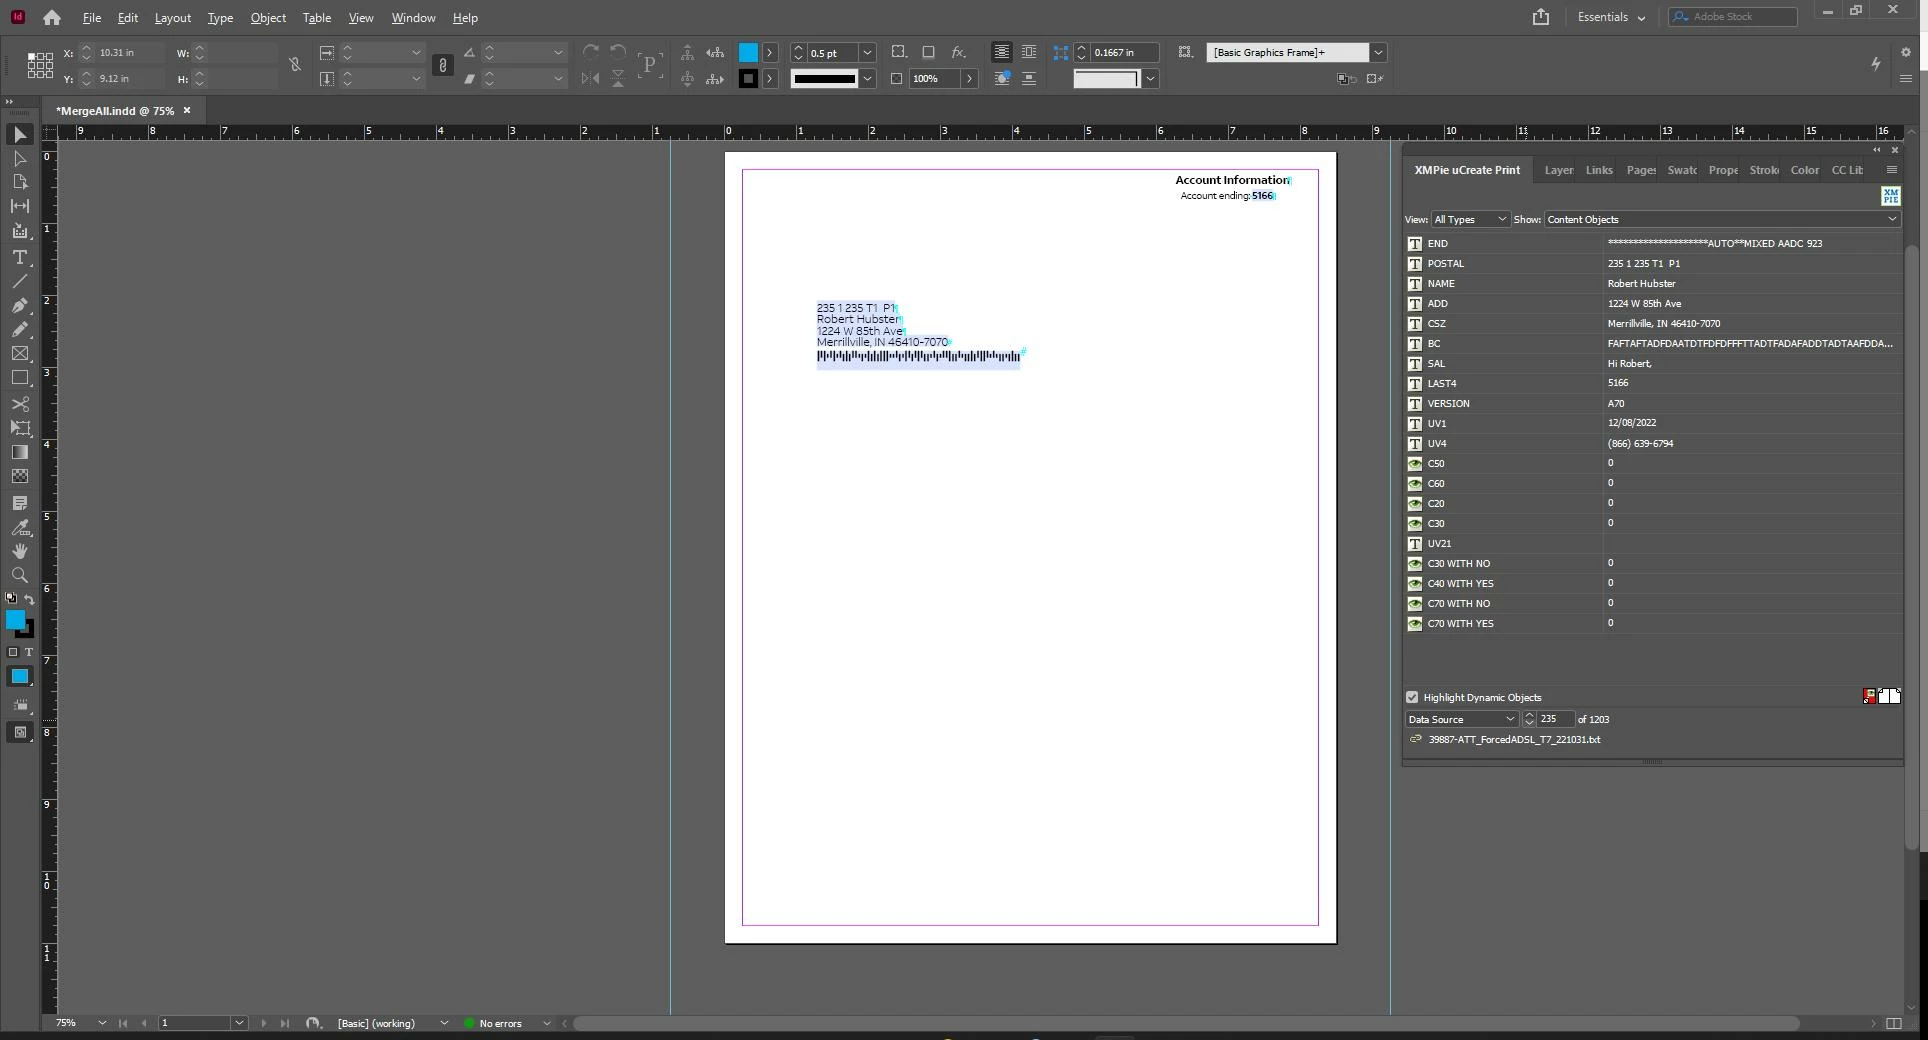Image resolution: width=1928 pixels, height=1040 pixels.
Task: Switch to the Links panel tab
Action: [1599, 170]
